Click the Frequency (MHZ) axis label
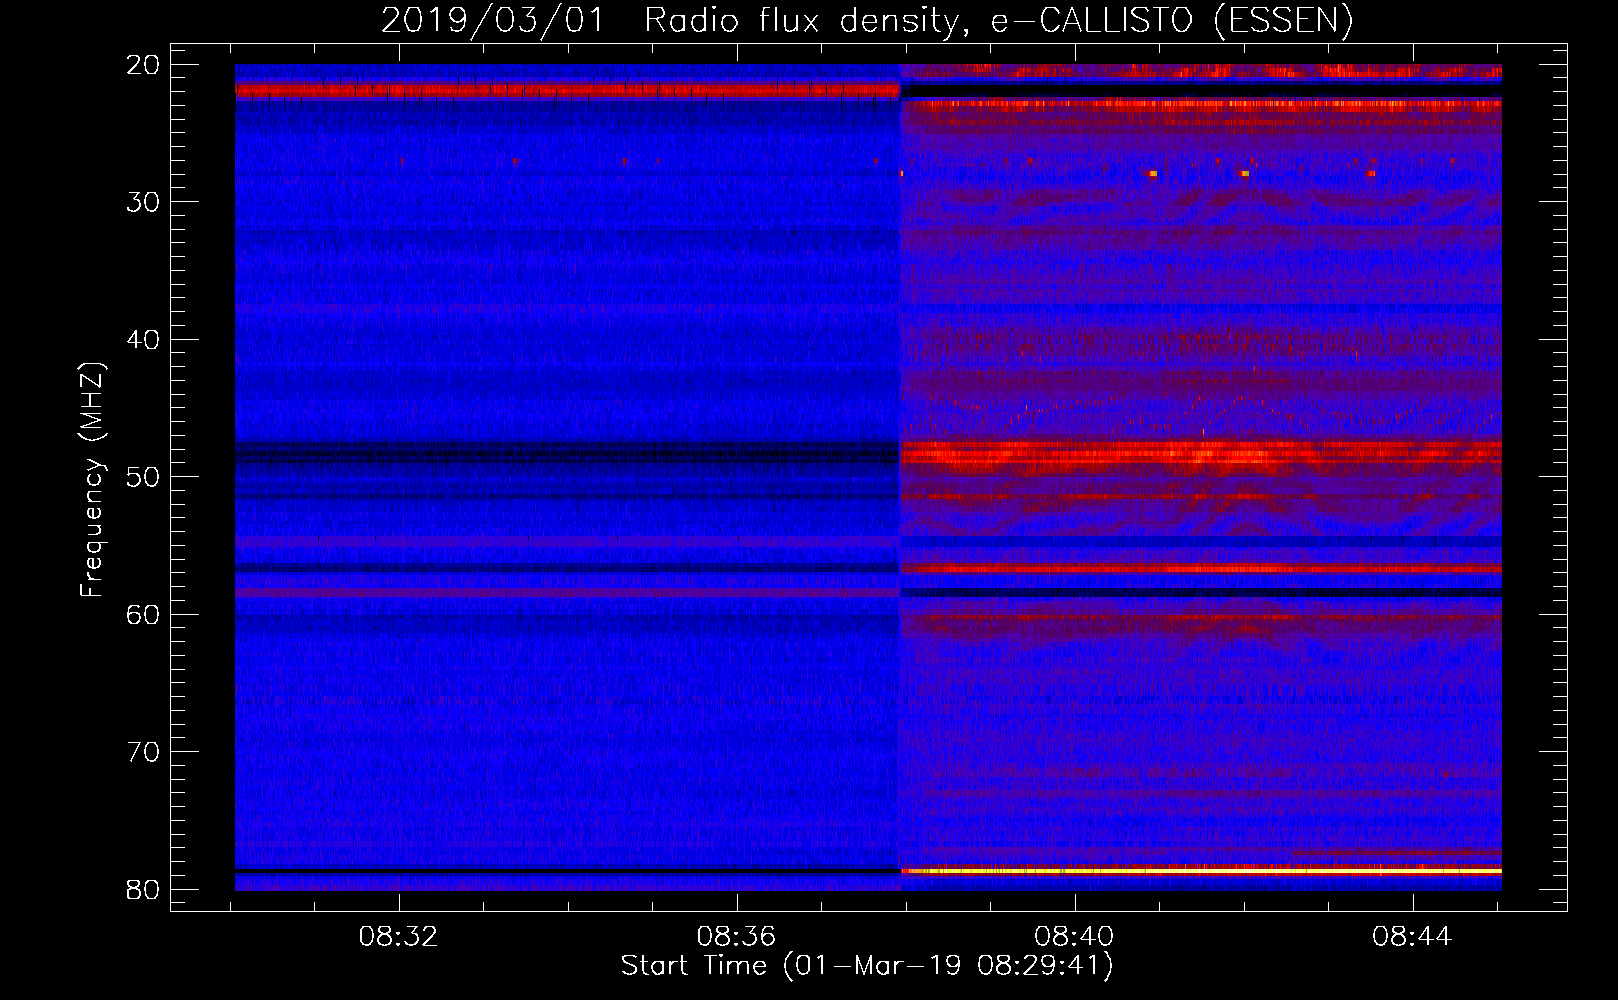 coord(92,480)
